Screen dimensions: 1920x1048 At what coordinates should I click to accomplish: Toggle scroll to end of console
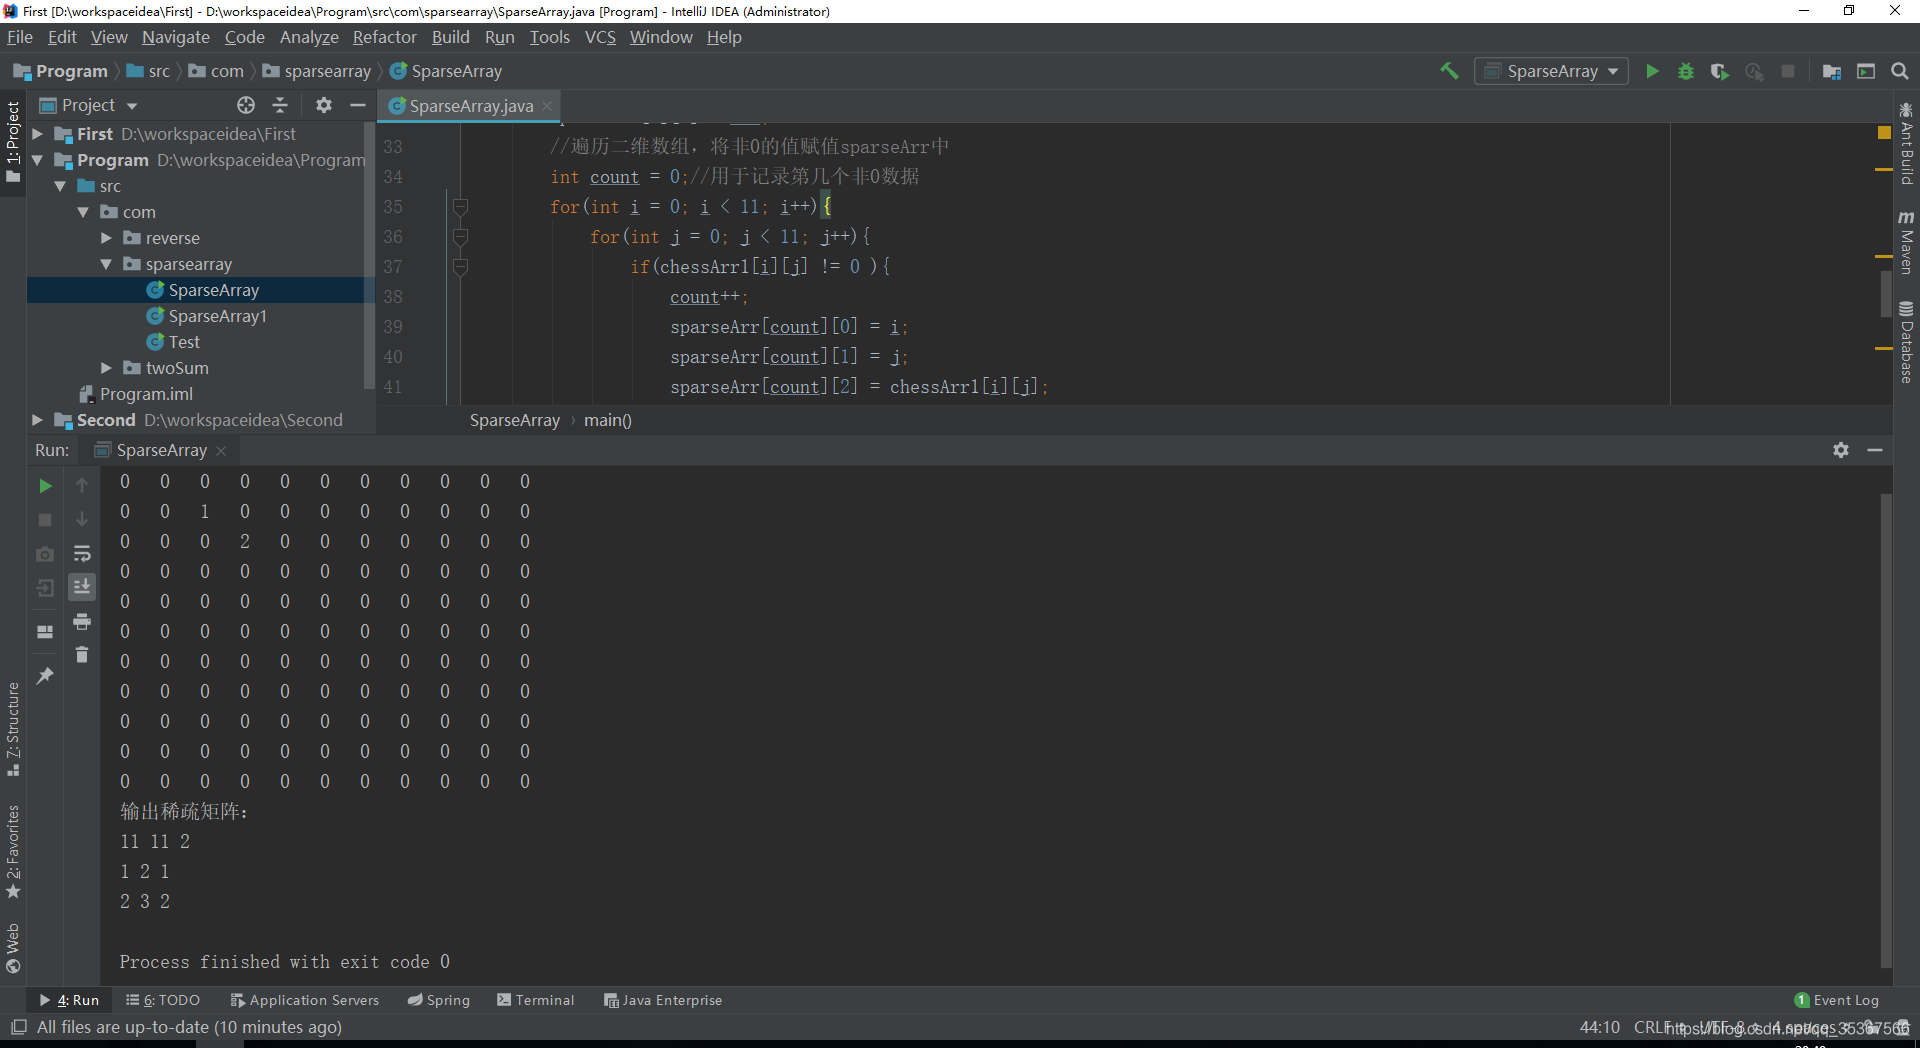coord(82,587)
